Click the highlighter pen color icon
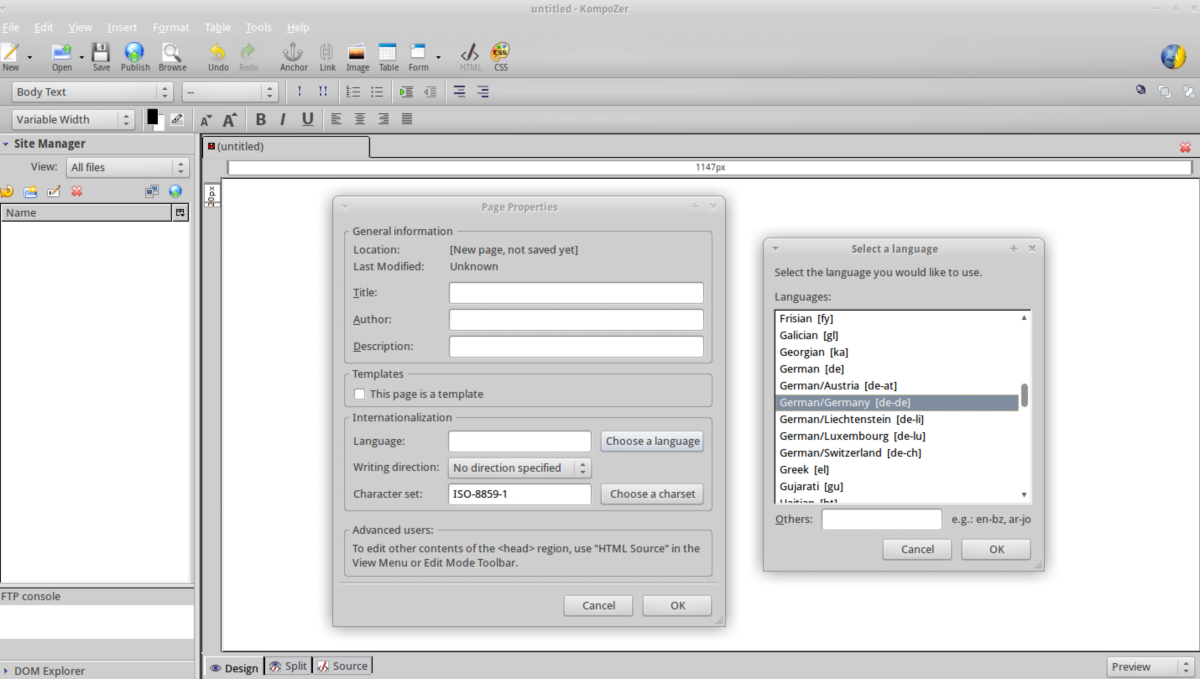 177,119
